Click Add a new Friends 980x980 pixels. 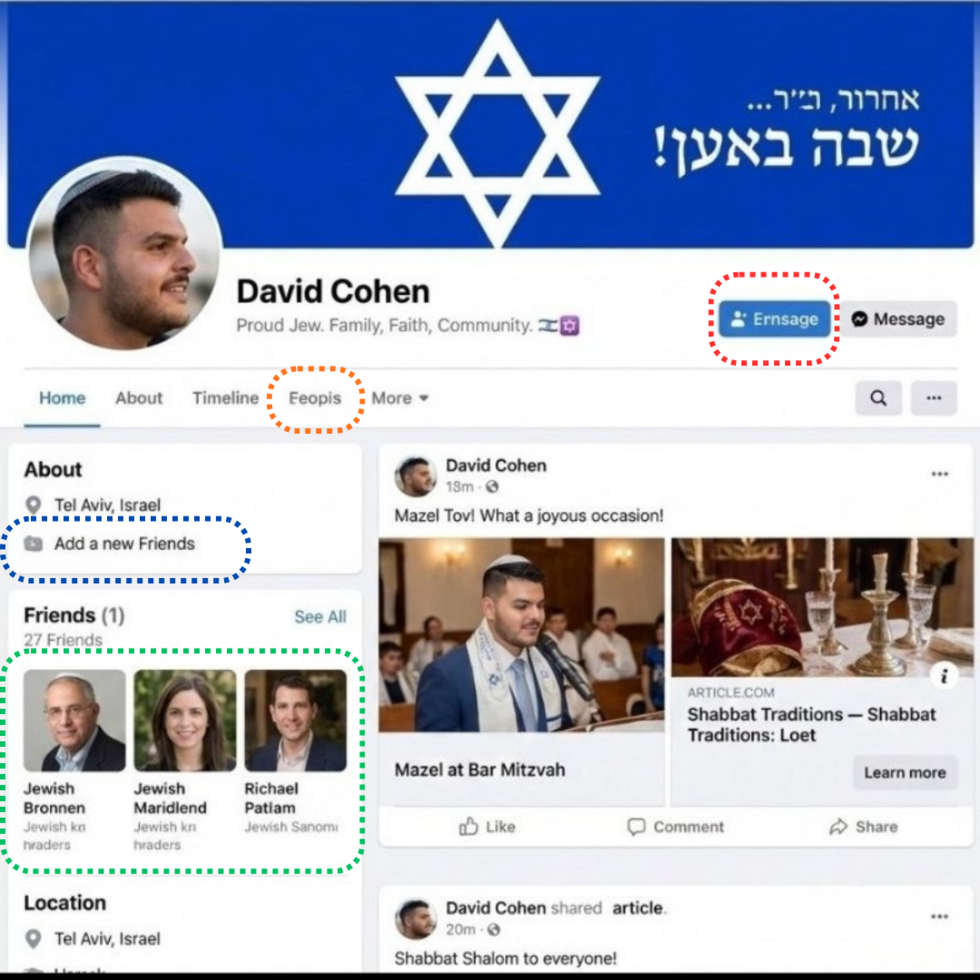click(x=124, y=544)
